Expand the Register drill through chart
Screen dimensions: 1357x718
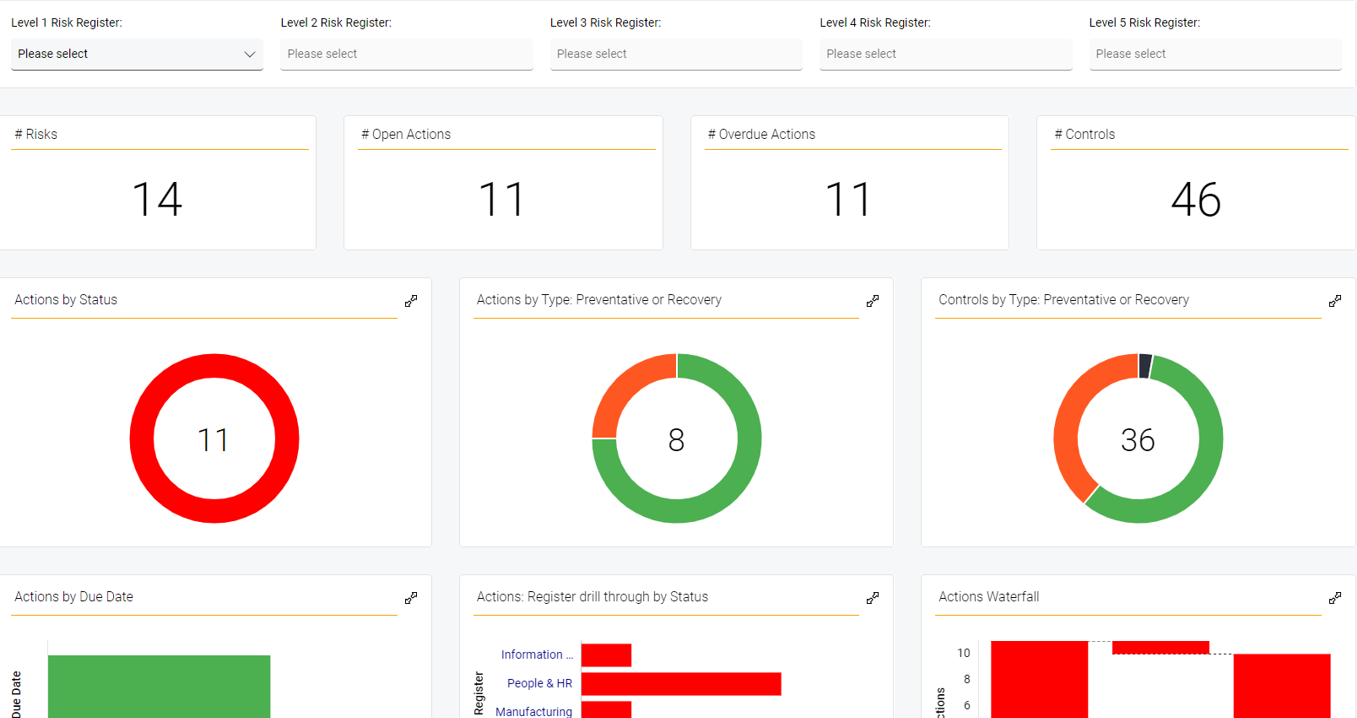point(873,597)
